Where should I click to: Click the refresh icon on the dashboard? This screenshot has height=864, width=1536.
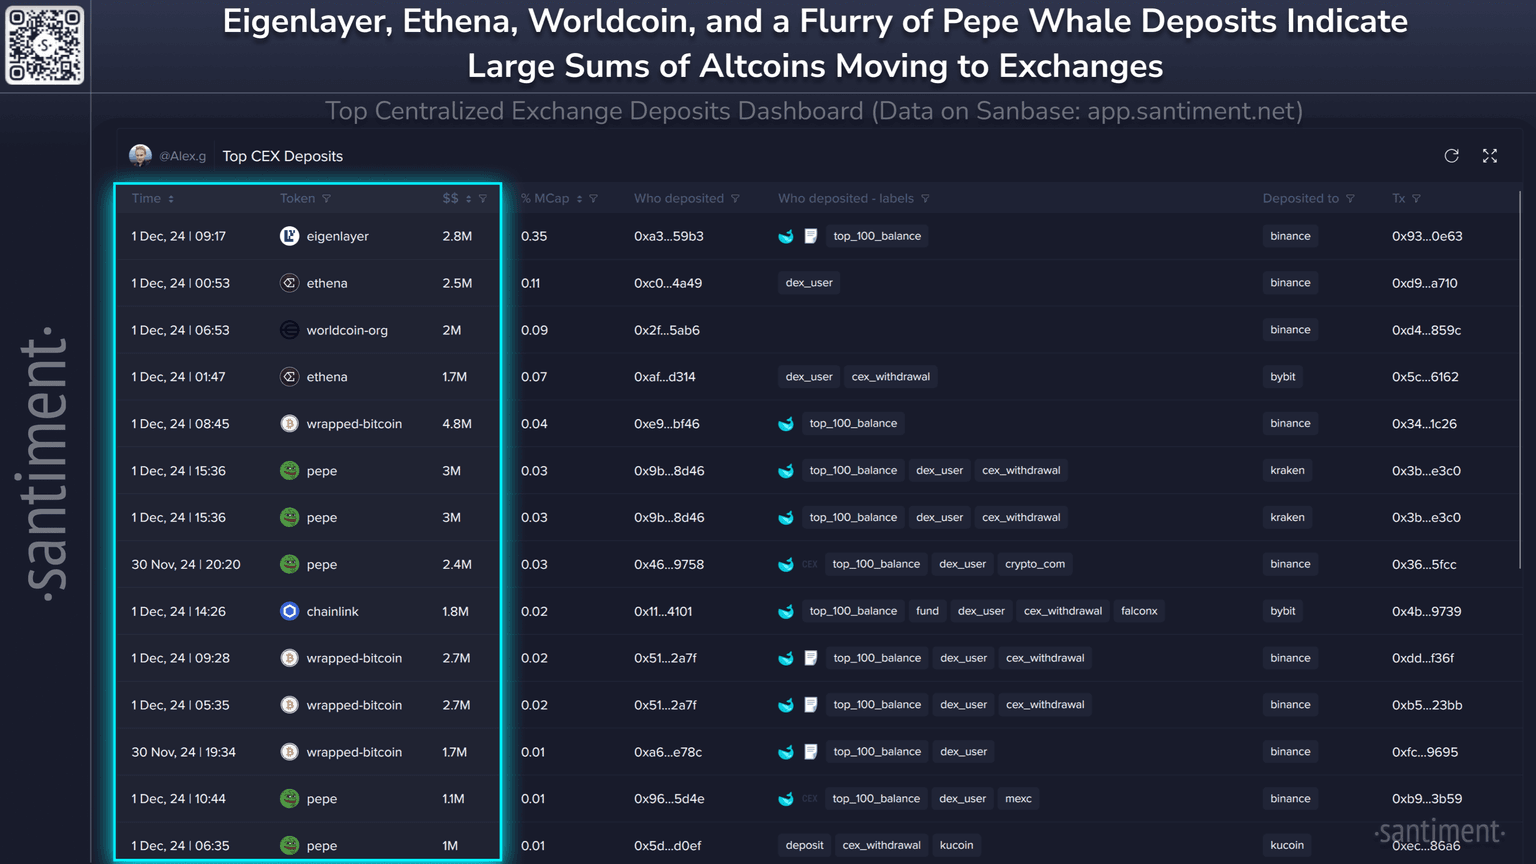tap(1451, 156)
